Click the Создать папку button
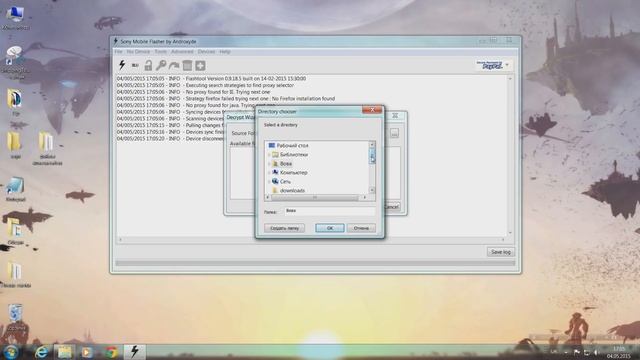 pyautogui.click(x=284, y=228)
